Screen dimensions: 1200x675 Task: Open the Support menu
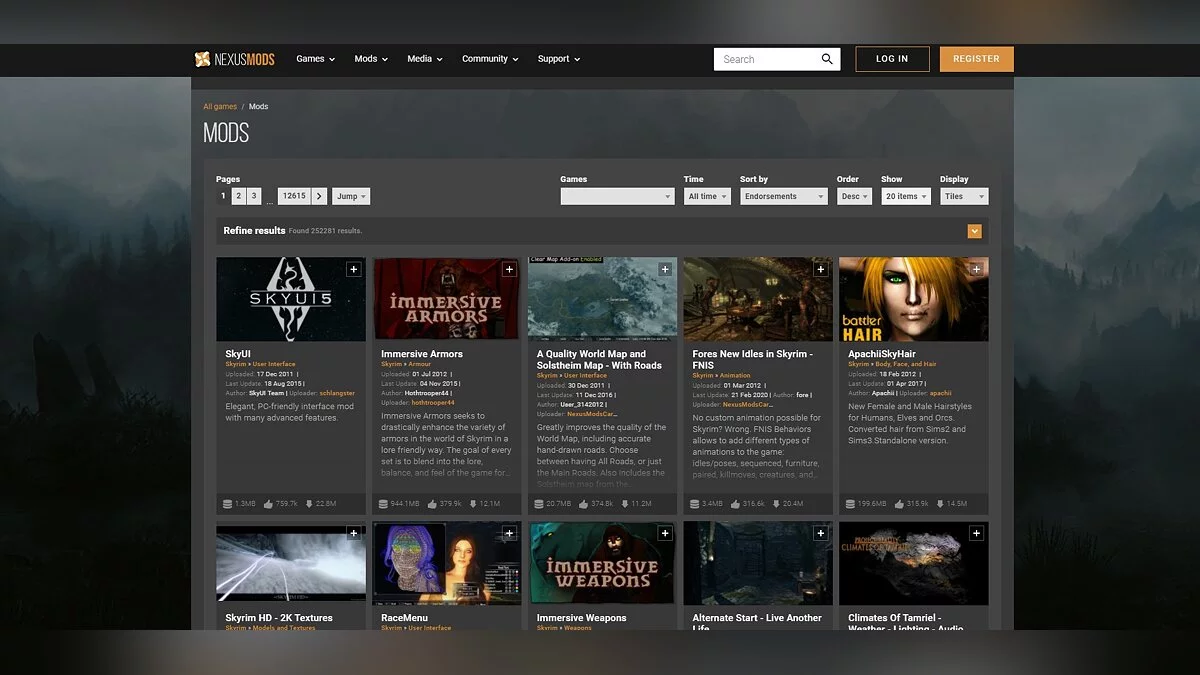click(559, 59)
